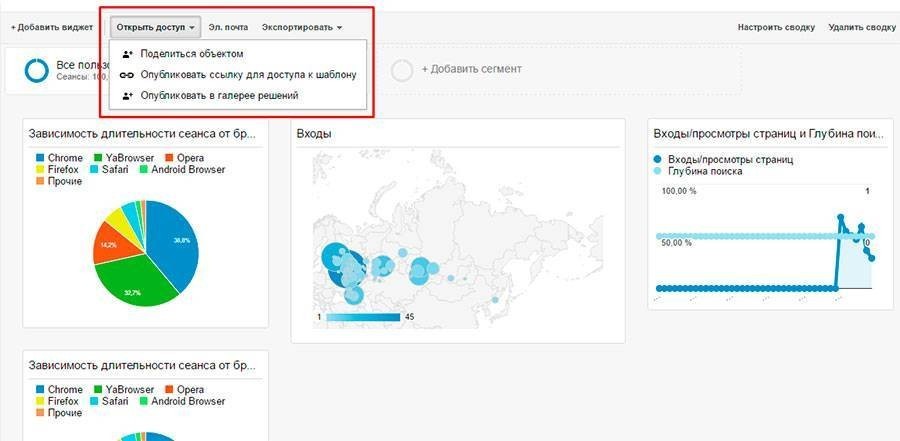The height and width of the screenshot is (441, 900).
Task: Click Chrome swatch in lower pie widget legend
Action: [x=40, y=390]
